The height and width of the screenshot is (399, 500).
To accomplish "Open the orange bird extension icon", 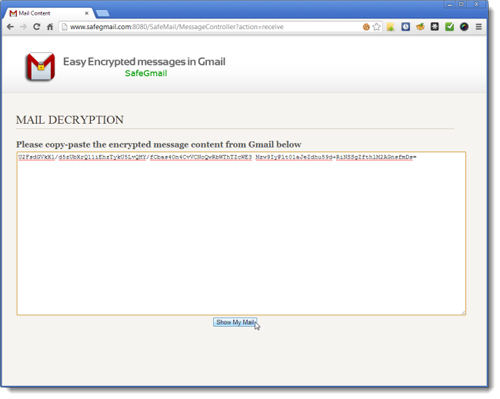I will [x=420, y=27].
